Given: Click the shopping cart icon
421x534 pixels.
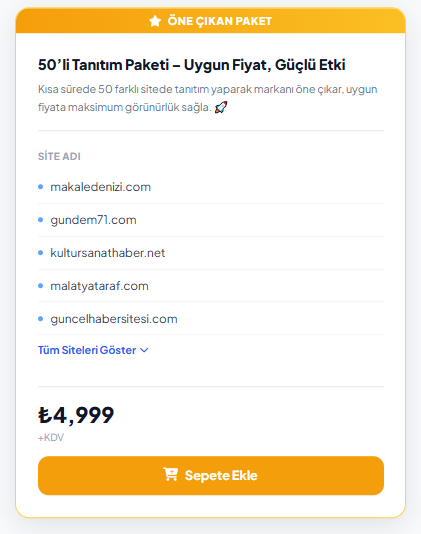Looking at the screenshot, I should click(171, 474).
